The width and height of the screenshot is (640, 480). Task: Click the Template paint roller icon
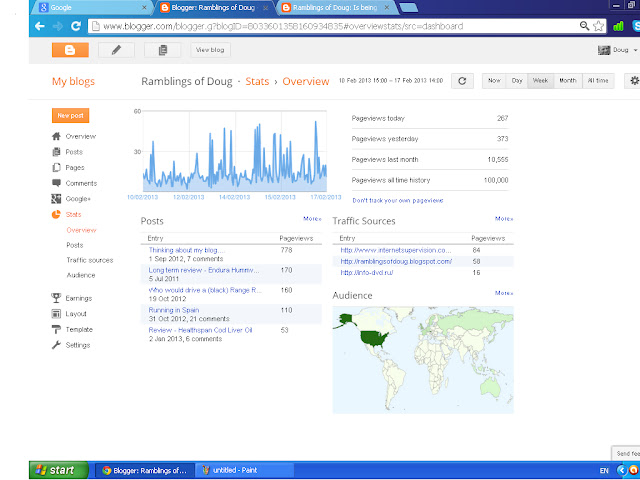[56, 329]
